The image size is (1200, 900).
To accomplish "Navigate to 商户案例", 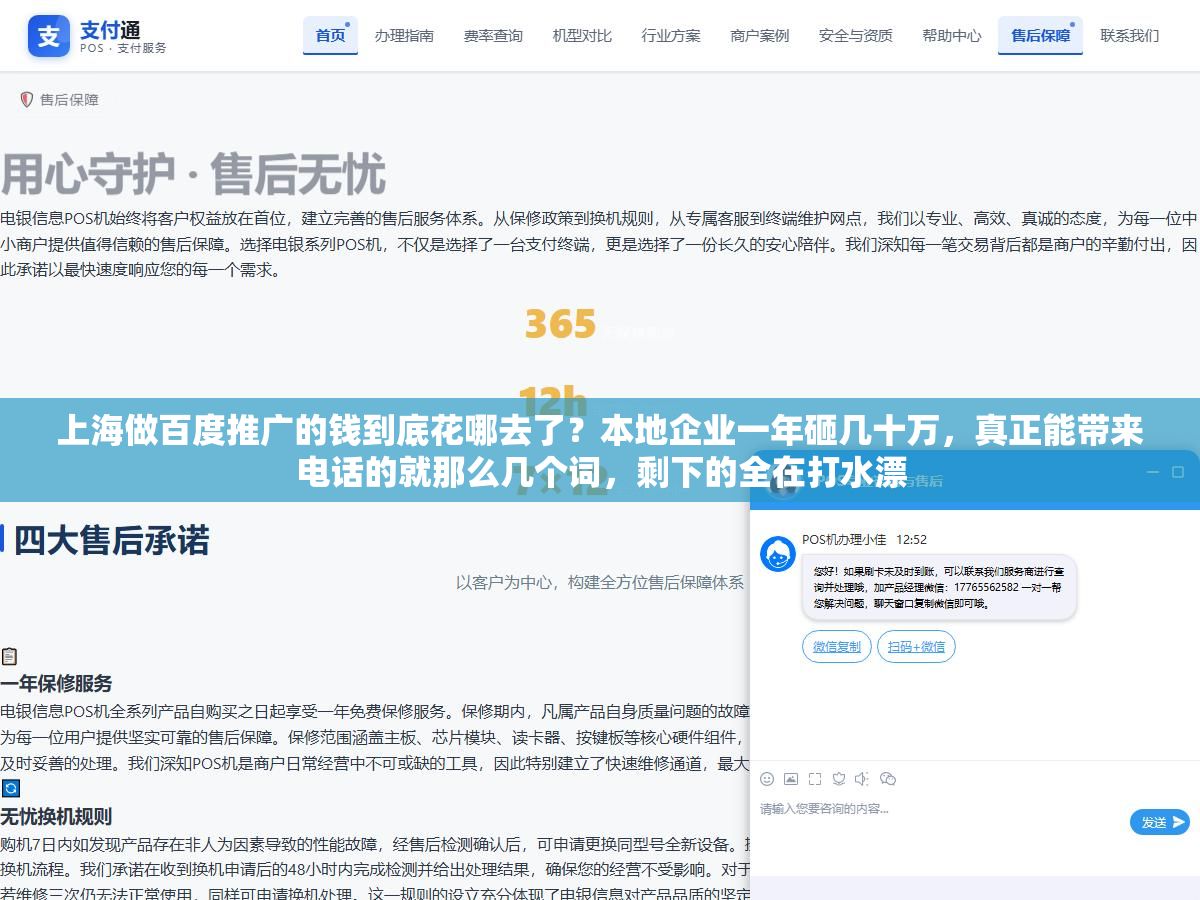I will (760, 36).
